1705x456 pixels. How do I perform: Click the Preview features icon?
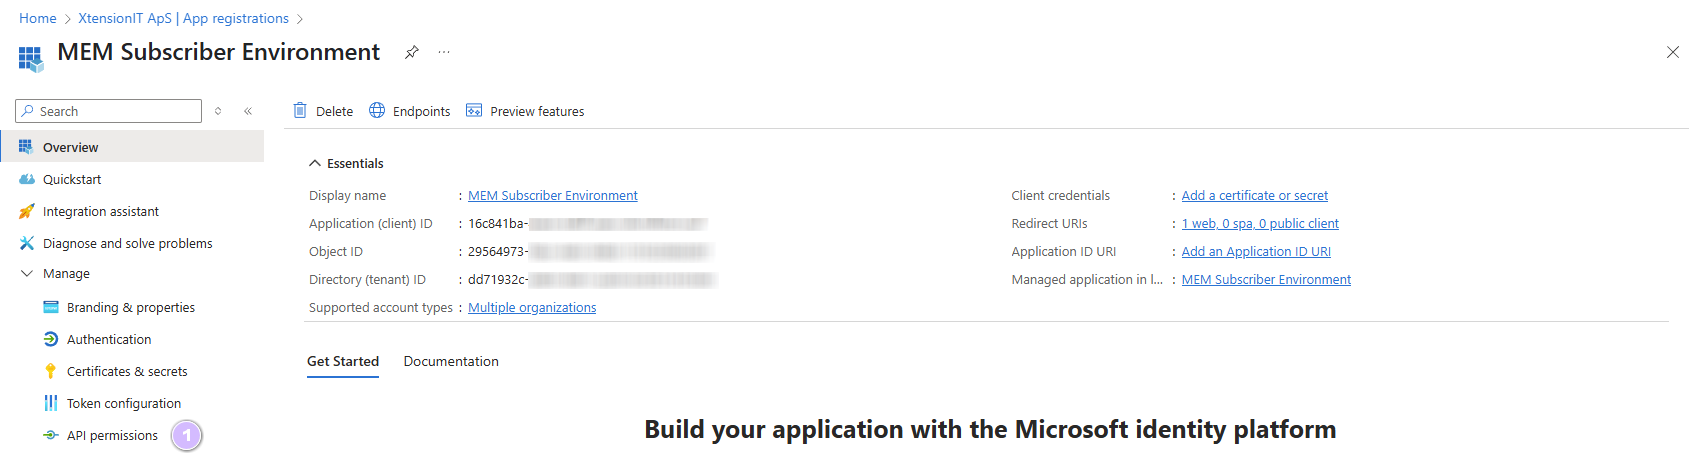tap(474, 111)
